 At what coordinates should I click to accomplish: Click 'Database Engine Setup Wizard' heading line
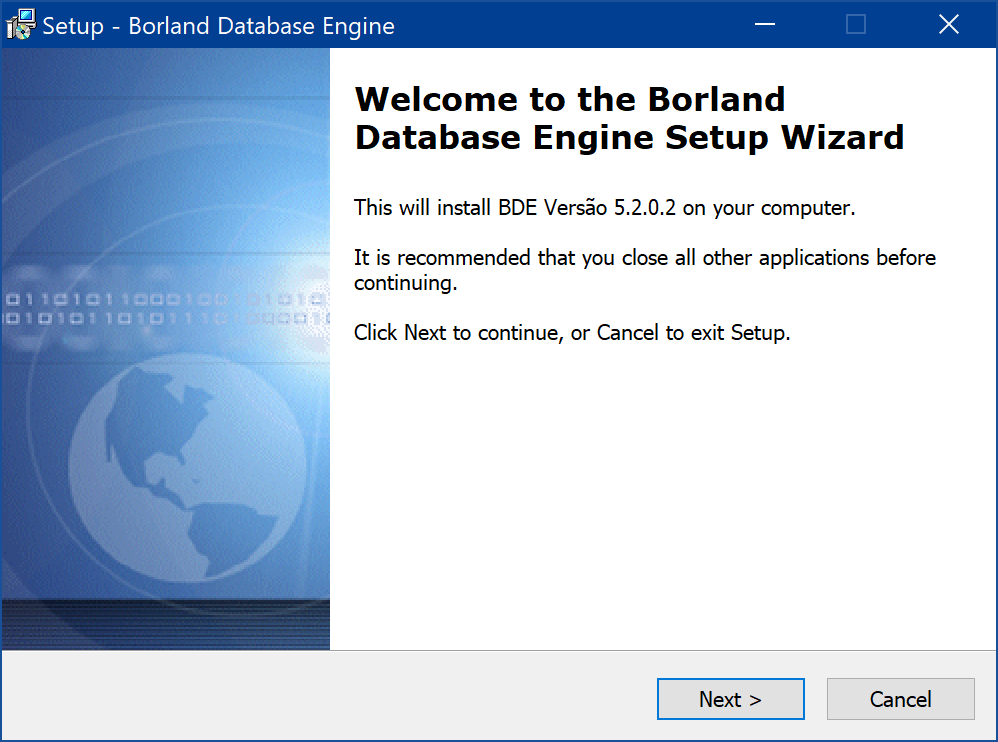pyautogui.click(x=629, y=137)
